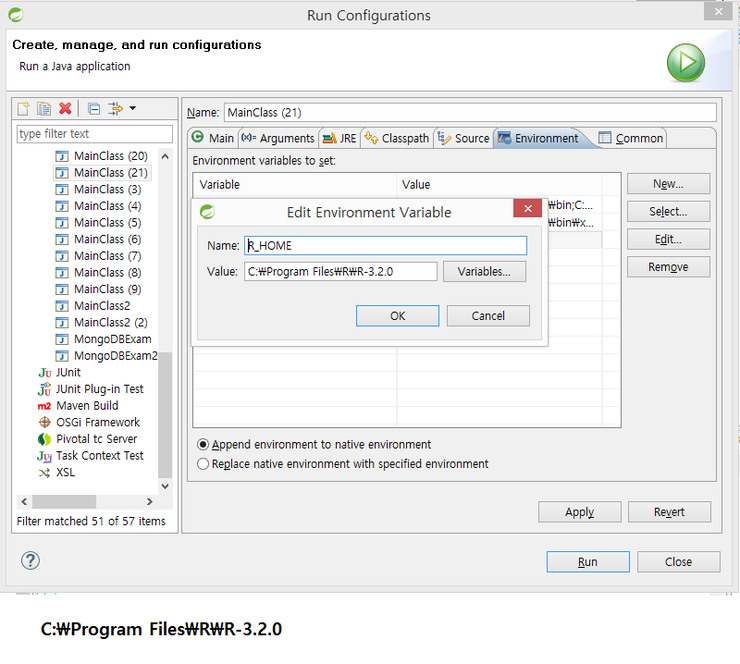The image size is (740, 664).
Task: Switch to the Arguments tab
Action: (278, 138)
